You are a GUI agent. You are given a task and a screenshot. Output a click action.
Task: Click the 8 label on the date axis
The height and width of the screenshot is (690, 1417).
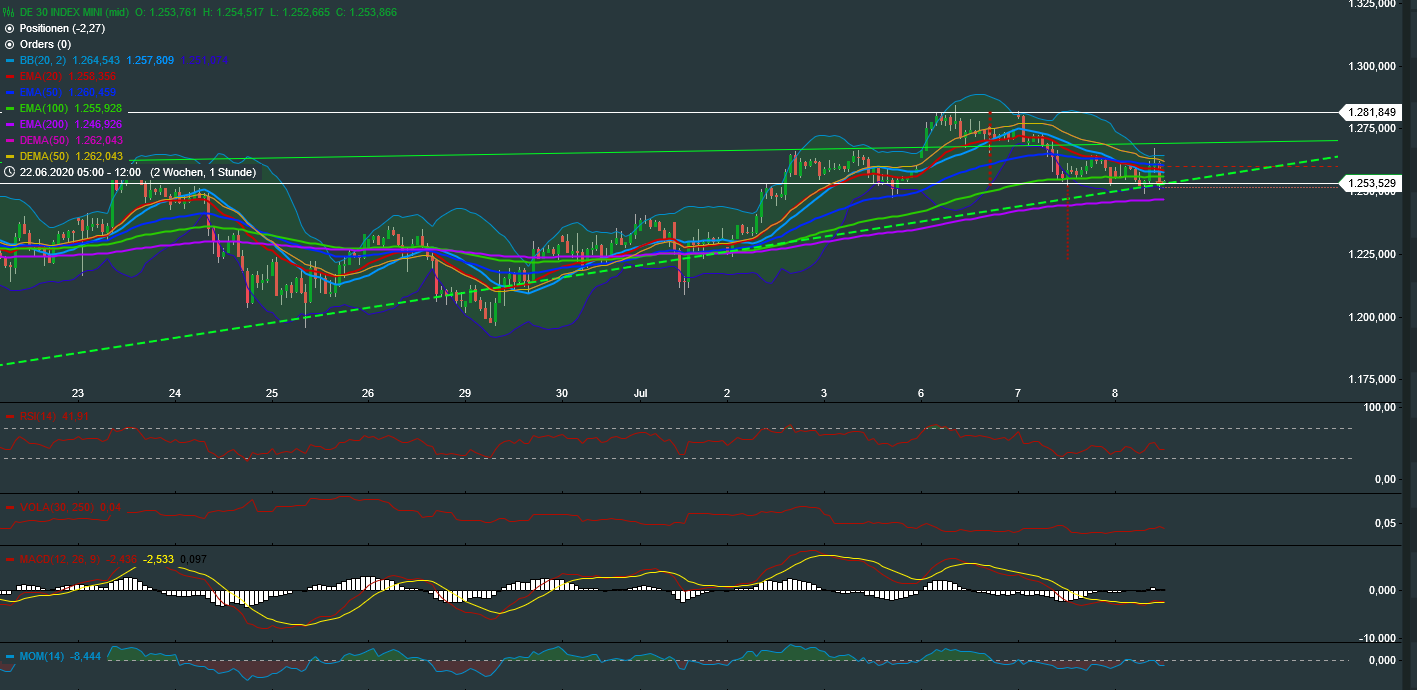pos(1114,393)
